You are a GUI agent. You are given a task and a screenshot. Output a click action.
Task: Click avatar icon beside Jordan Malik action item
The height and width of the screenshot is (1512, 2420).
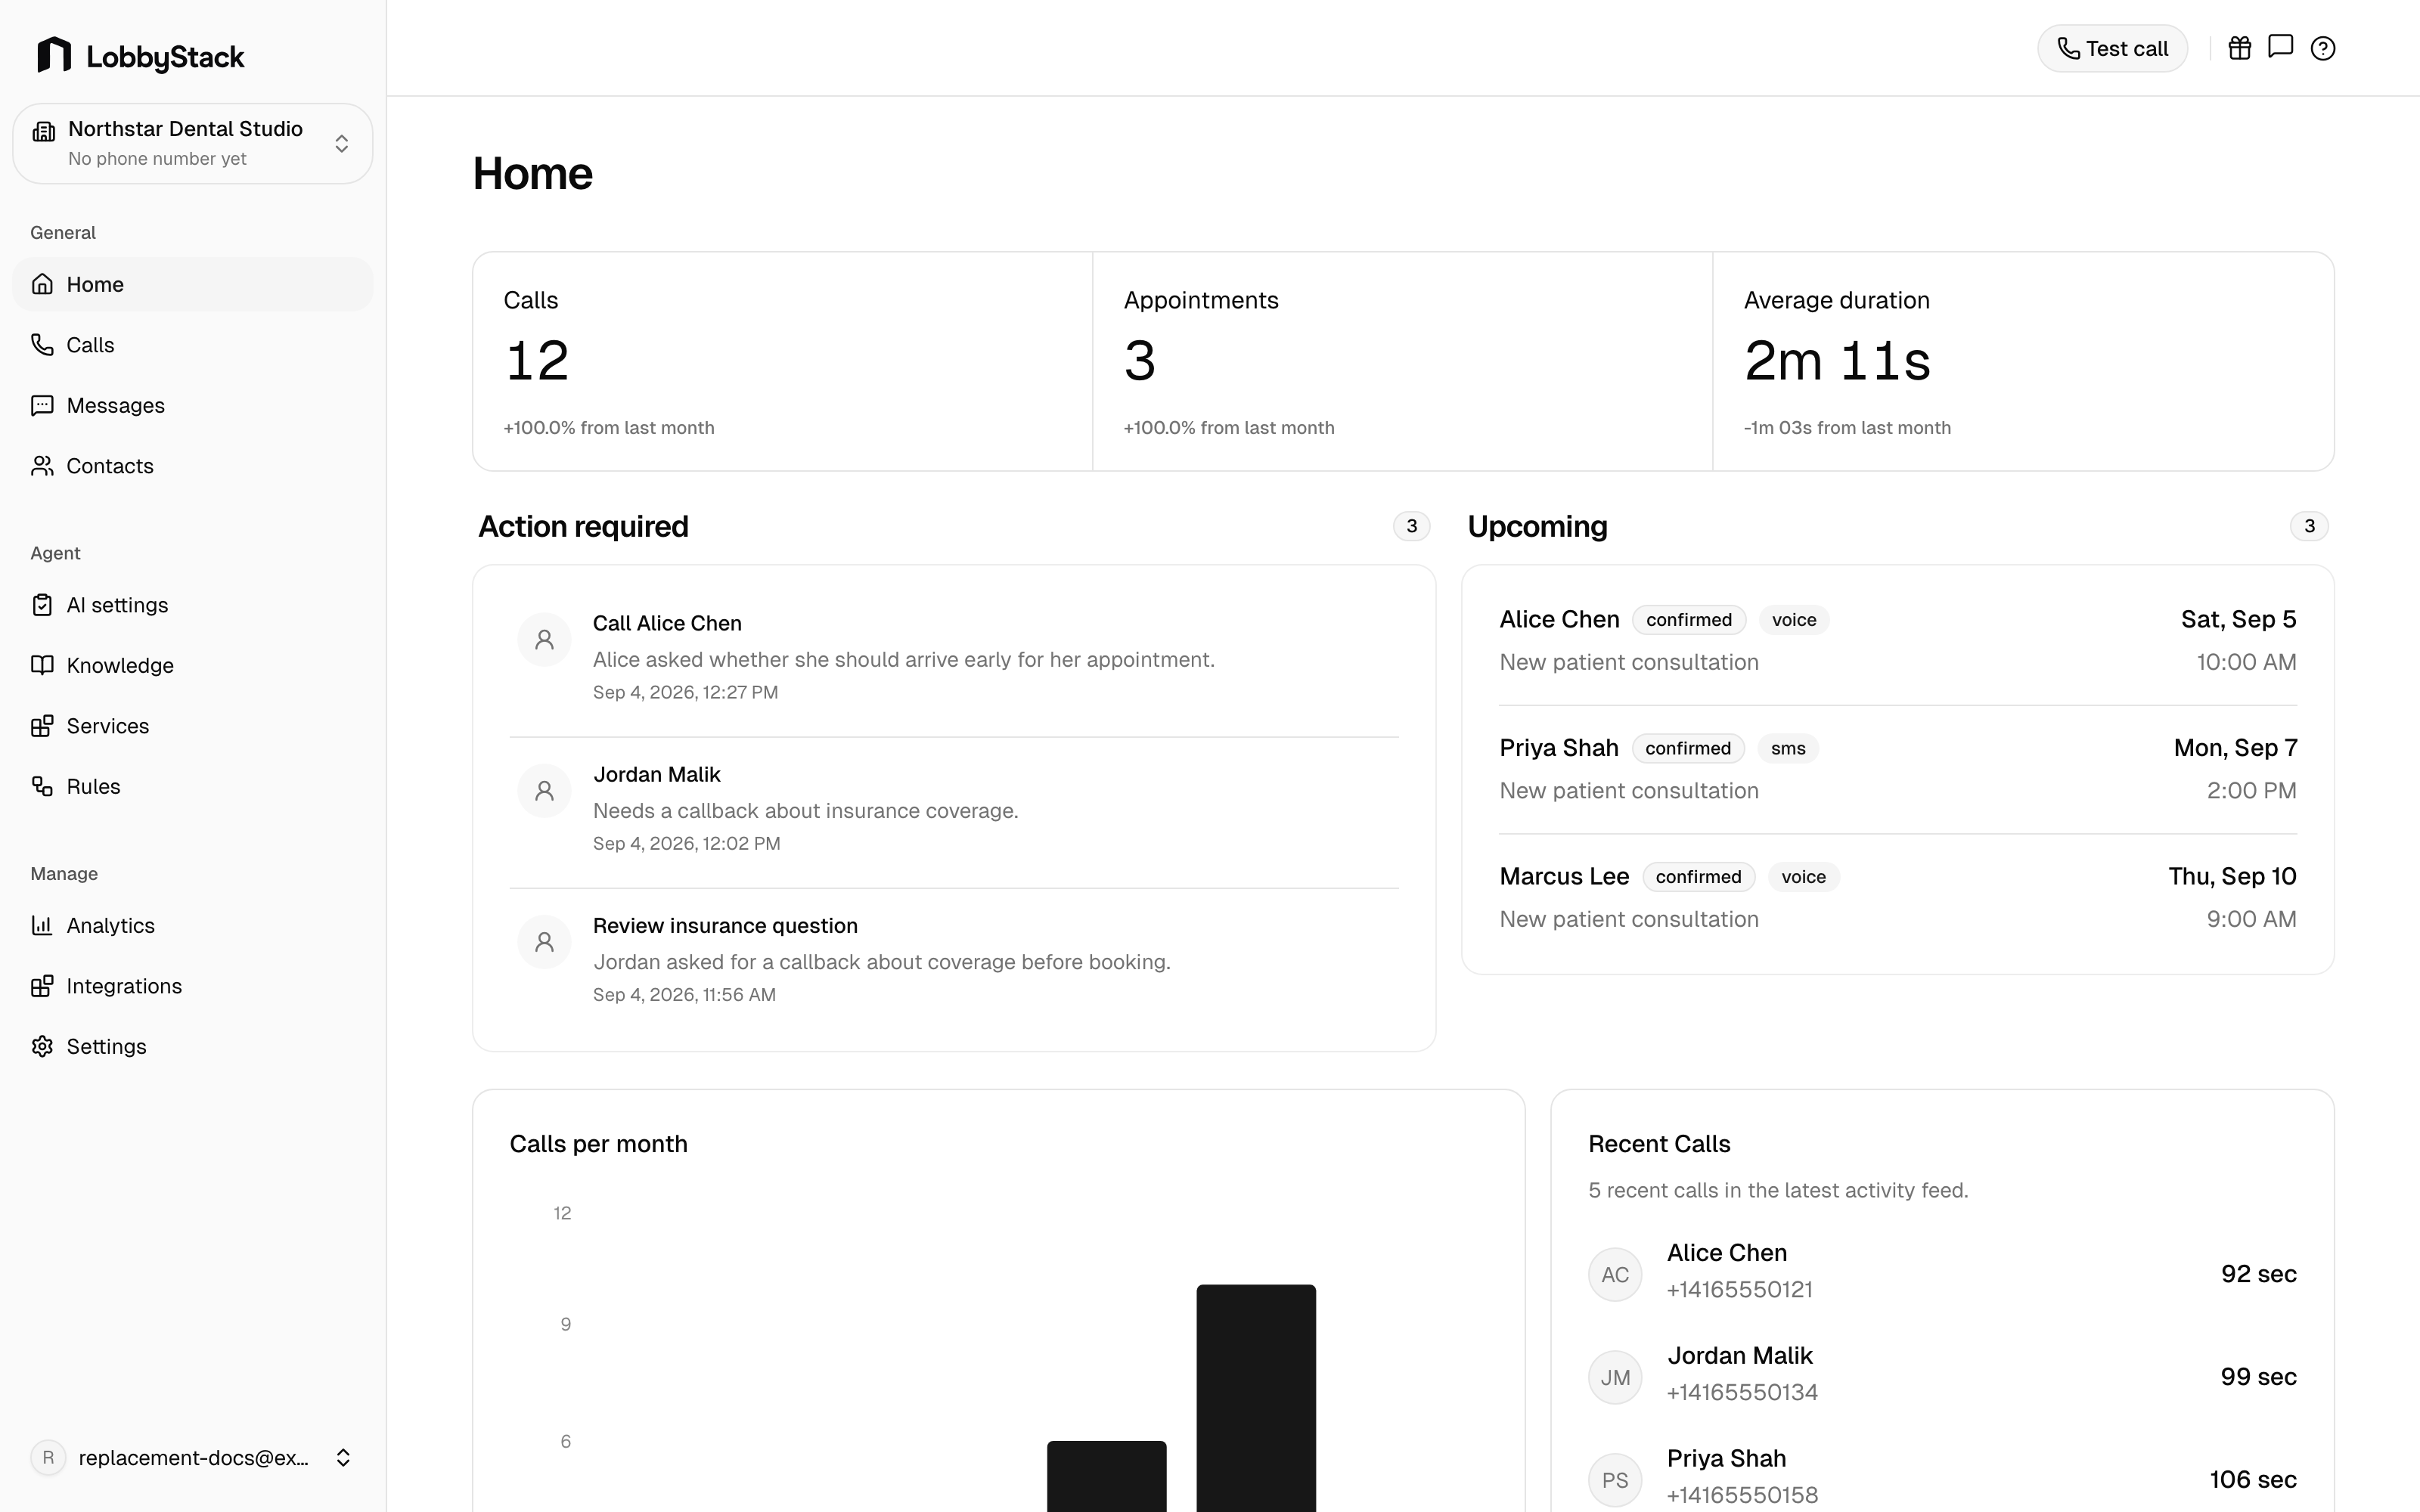coord(544,791)
